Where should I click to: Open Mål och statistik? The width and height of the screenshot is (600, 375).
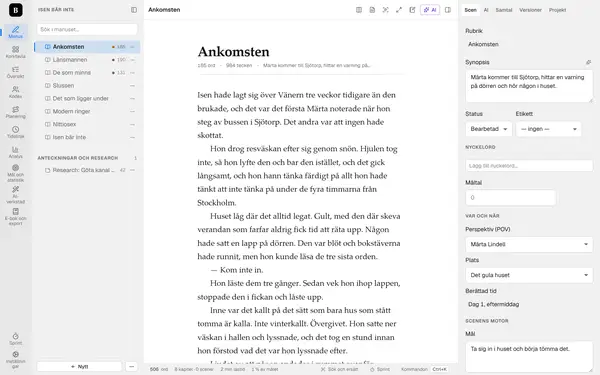click(x=16, y=173)
